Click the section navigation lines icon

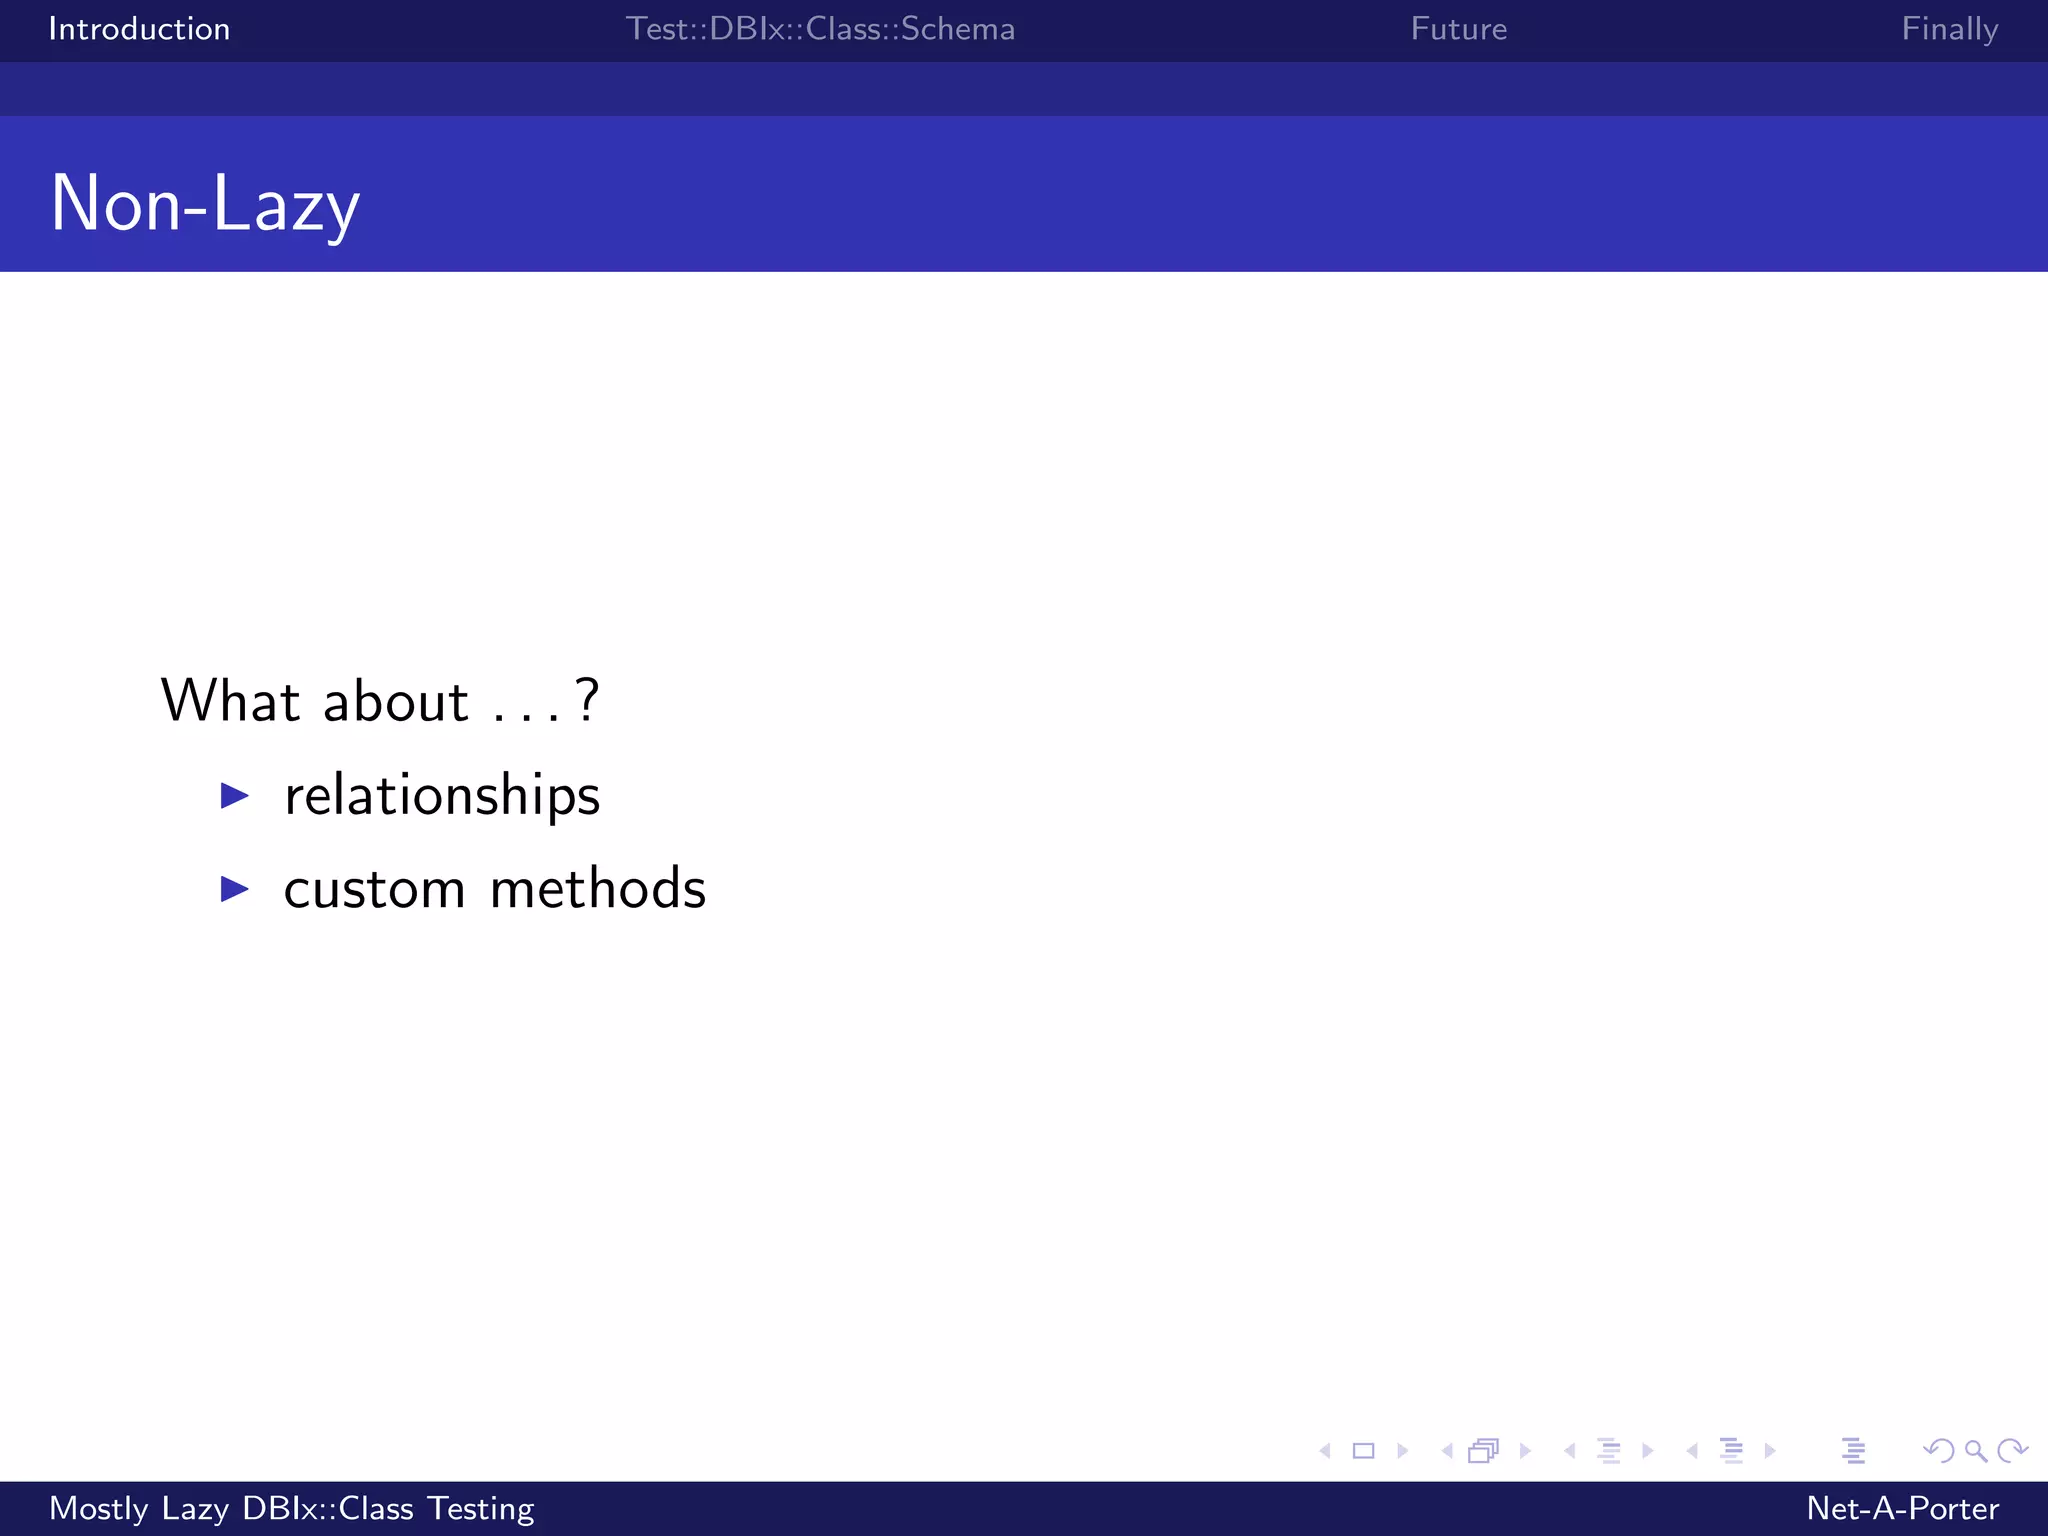[x=1731, y=1451]
